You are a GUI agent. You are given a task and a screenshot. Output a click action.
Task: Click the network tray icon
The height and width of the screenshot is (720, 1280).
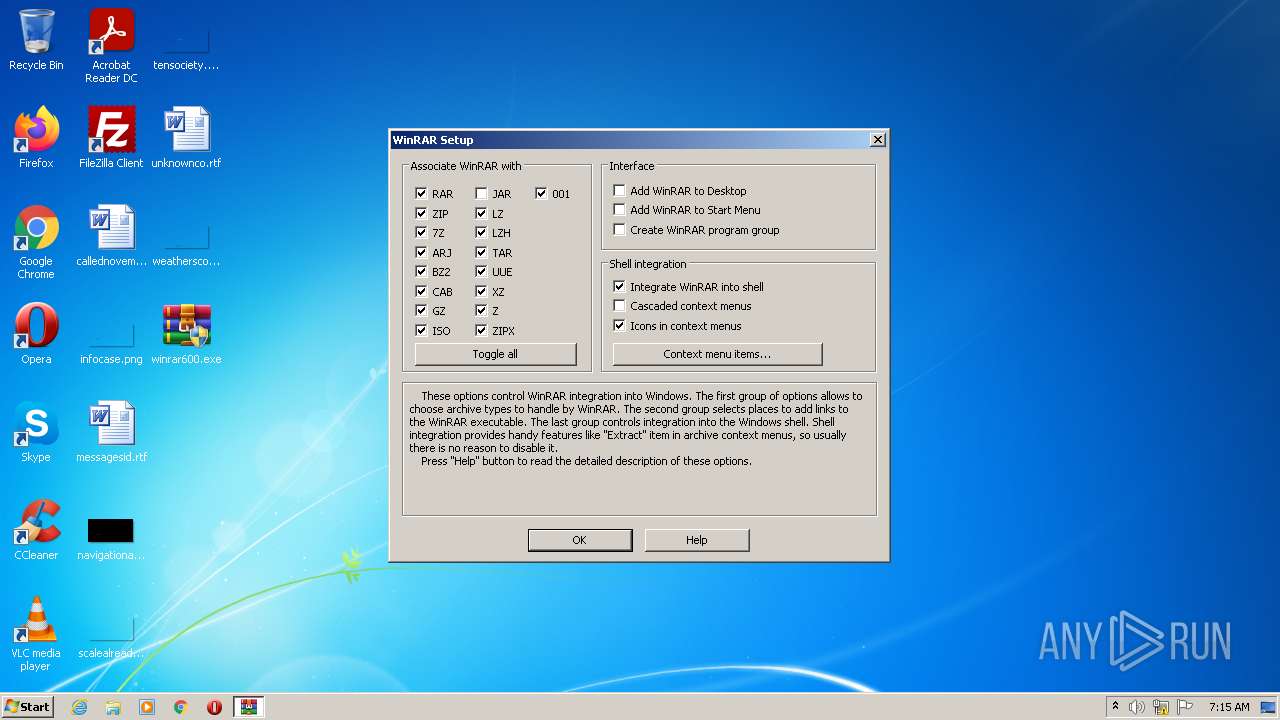pos(1161,707)
